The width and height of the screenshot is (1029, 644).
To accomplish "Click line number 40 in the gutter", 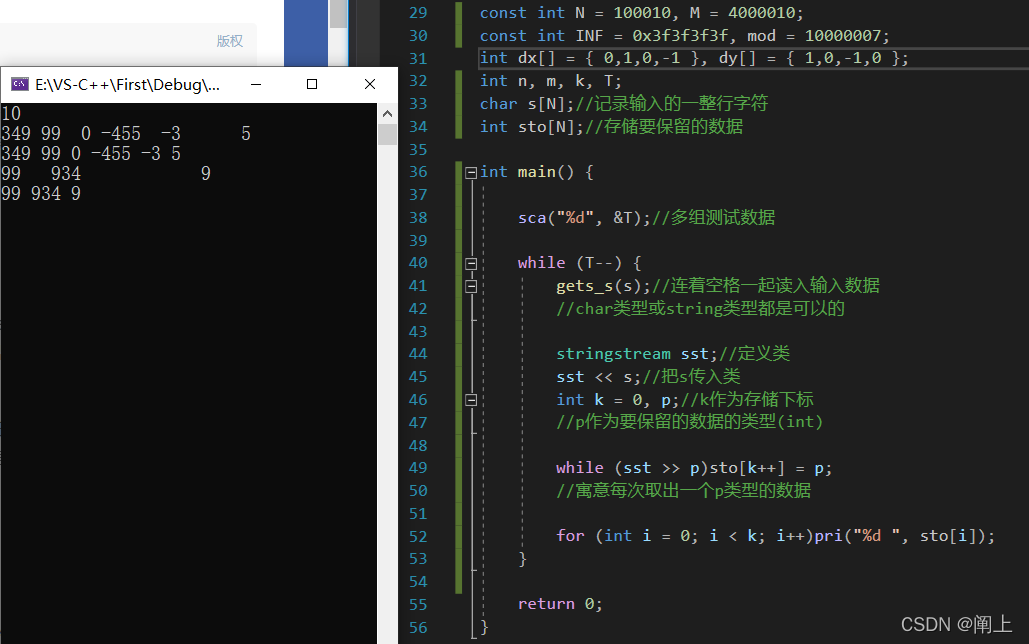I will (418, 263).
